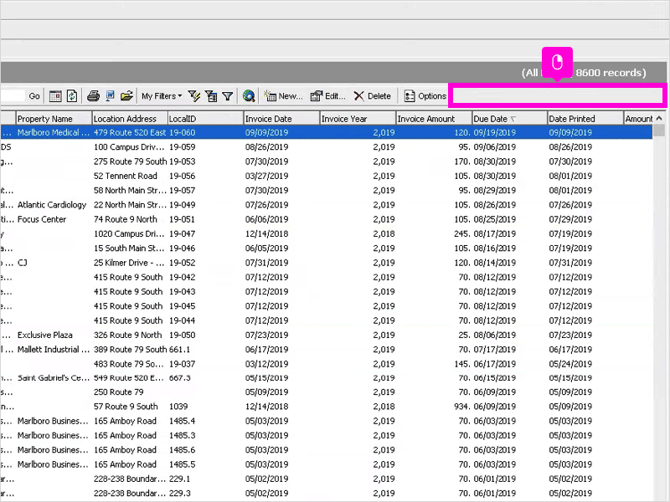Viewport: 670px width, 502px height.
Task: Click LocalID cell 19-045
Action: coord(182,306)
